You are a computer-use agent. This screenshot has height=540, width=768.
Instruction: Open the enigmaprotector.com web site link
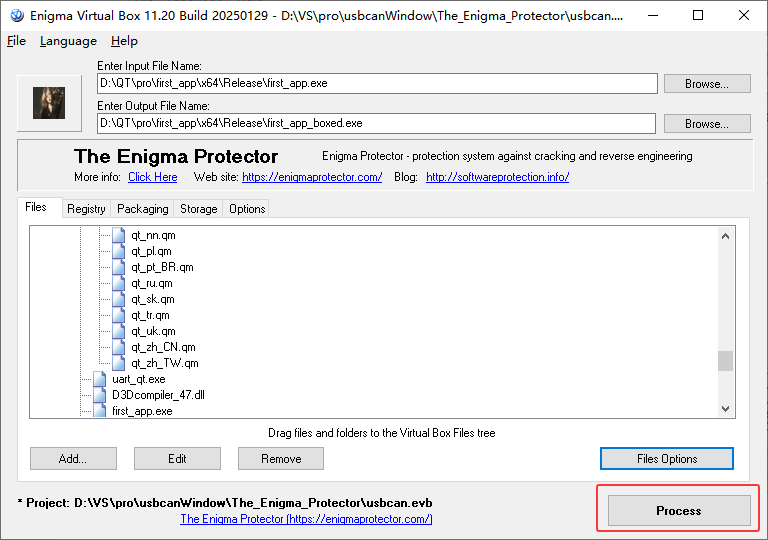(312, 177)
